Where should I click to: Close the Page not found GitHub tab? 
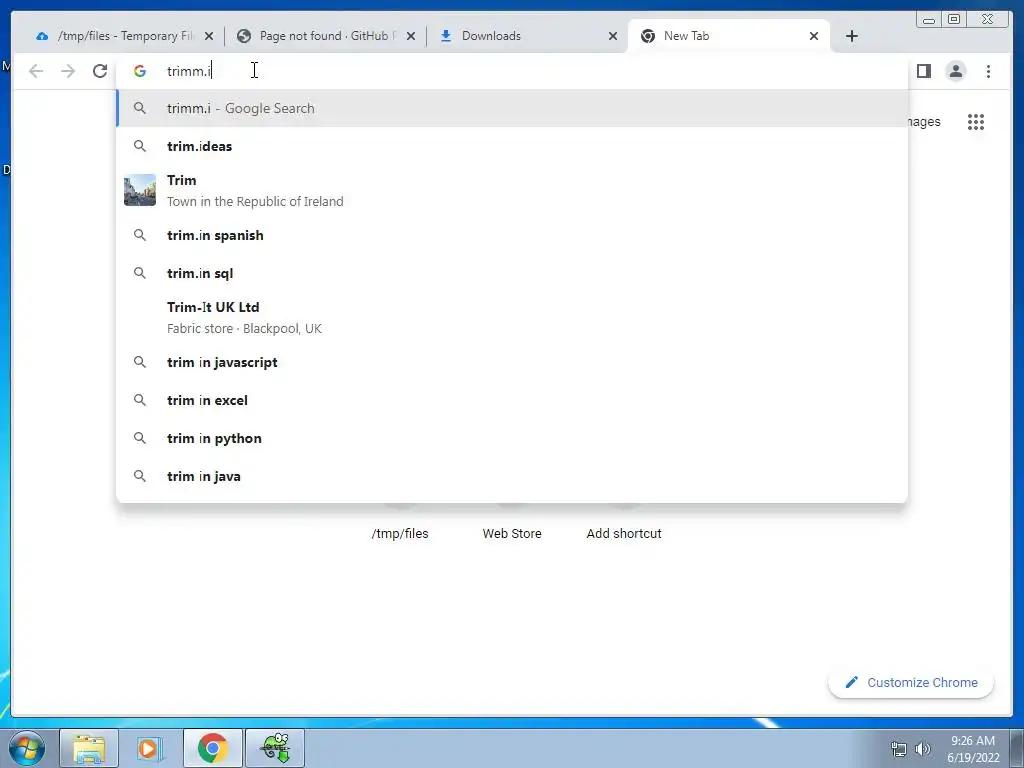click(x=411, y=36)
